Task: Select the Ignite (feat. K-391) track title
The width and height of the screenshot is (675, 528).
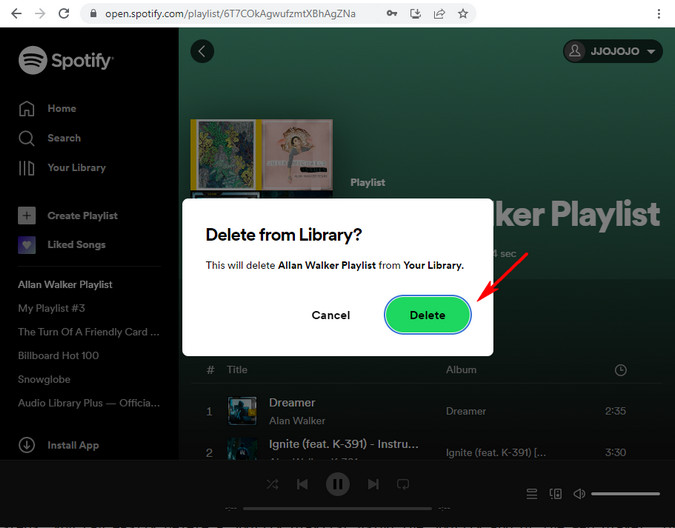Action: tap(344, 444)
